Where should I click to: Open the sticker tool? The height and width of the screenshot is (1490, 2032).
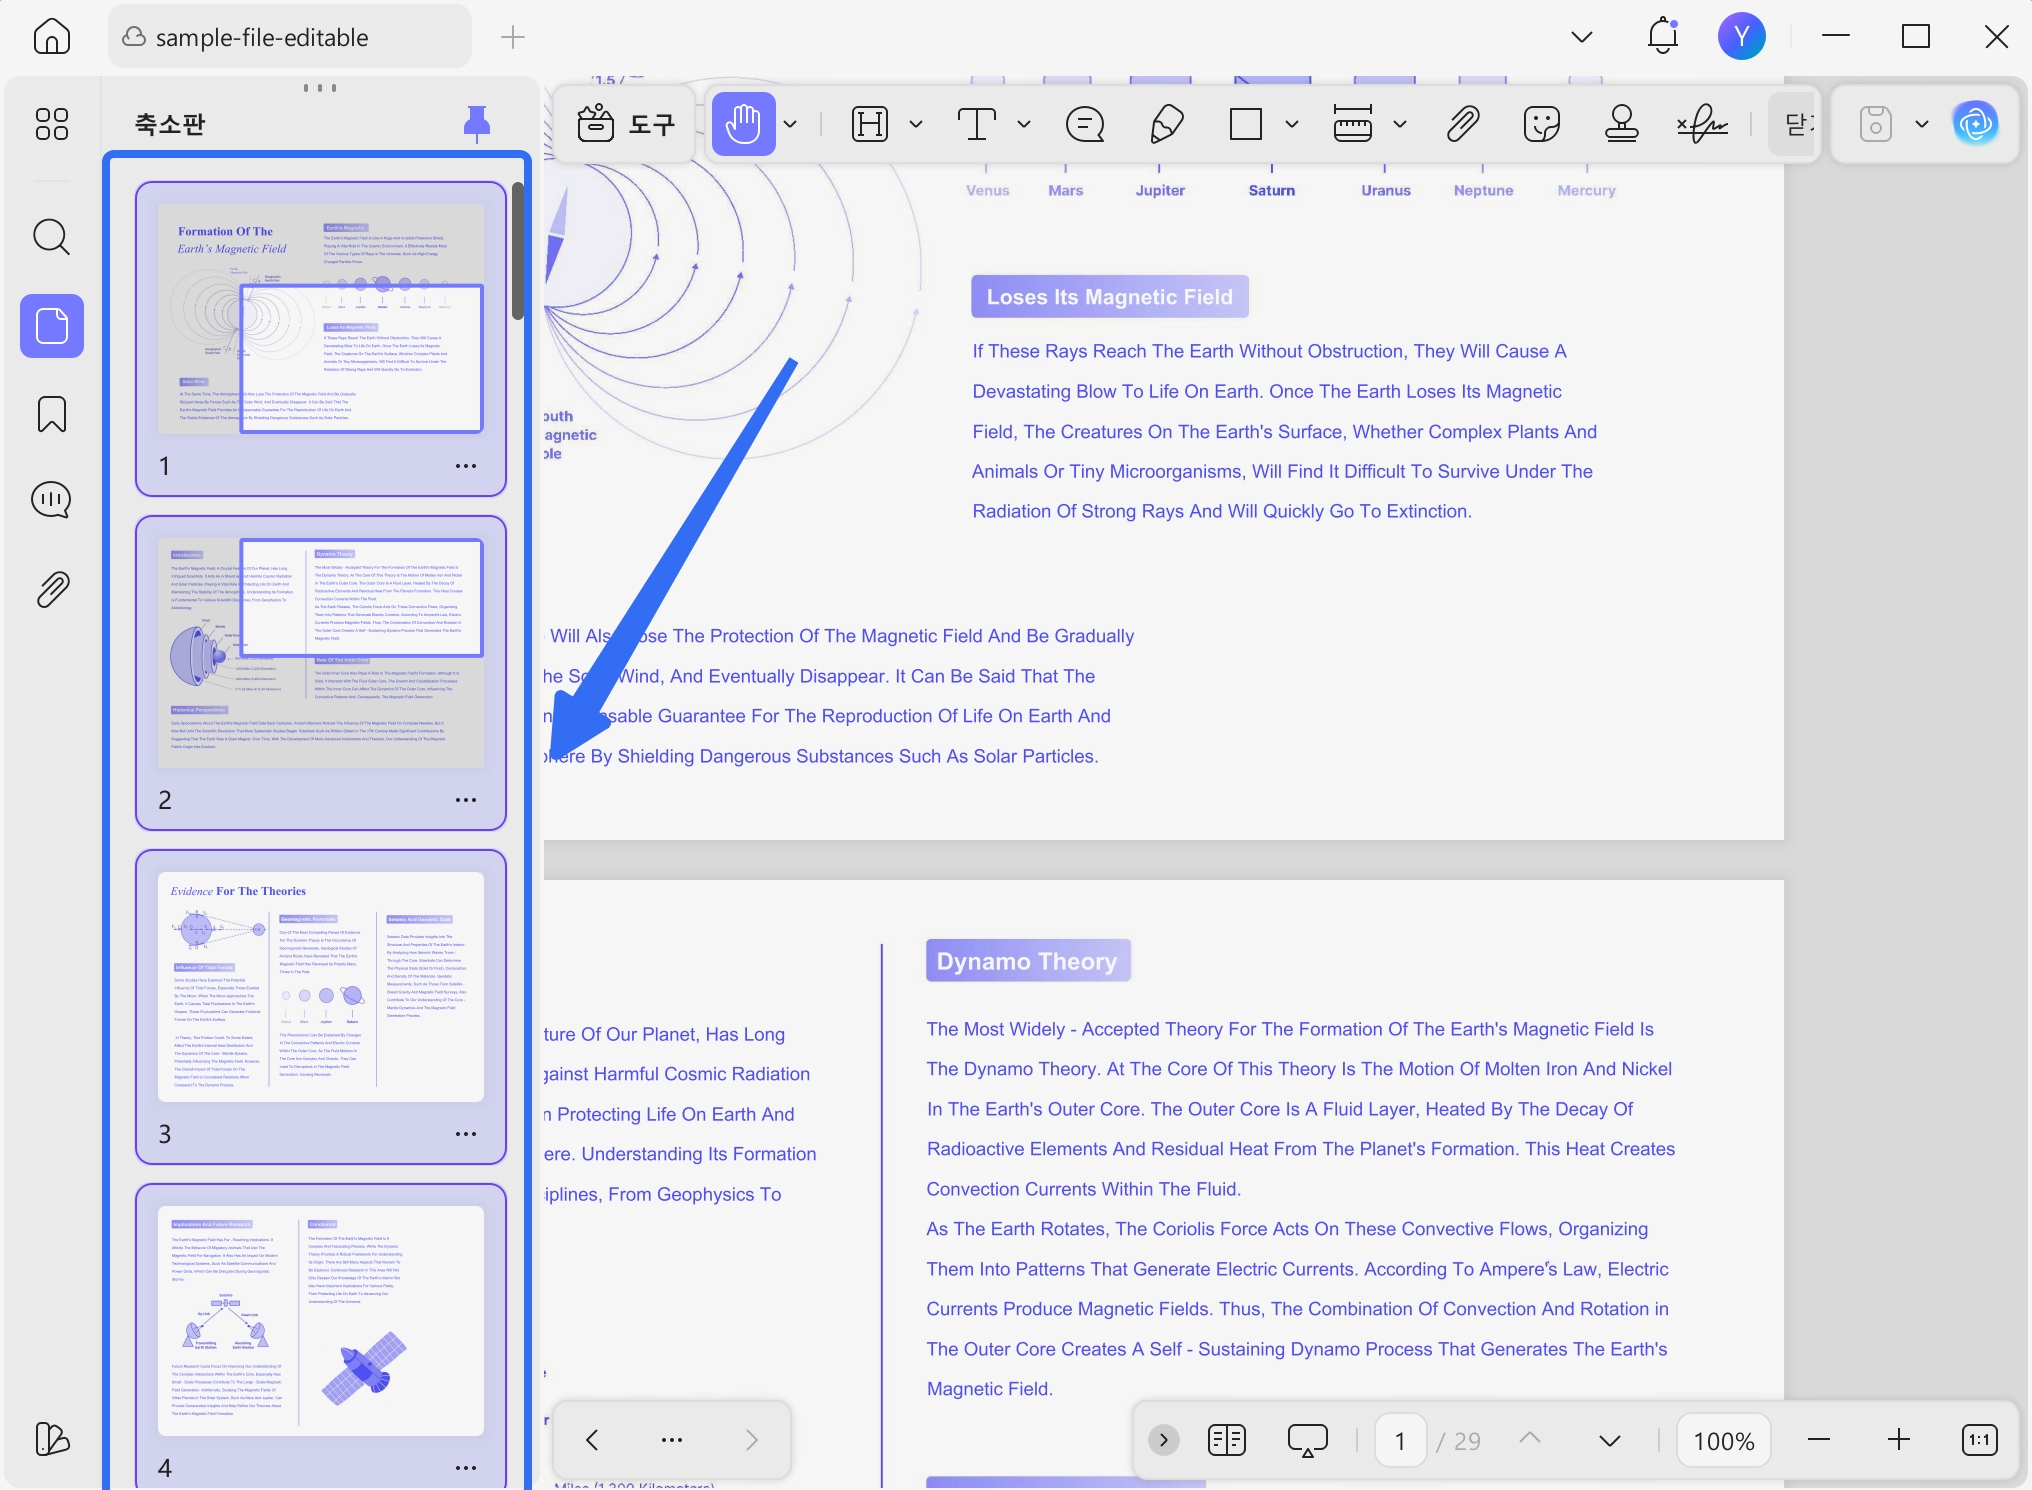[x=1542, y=124]
